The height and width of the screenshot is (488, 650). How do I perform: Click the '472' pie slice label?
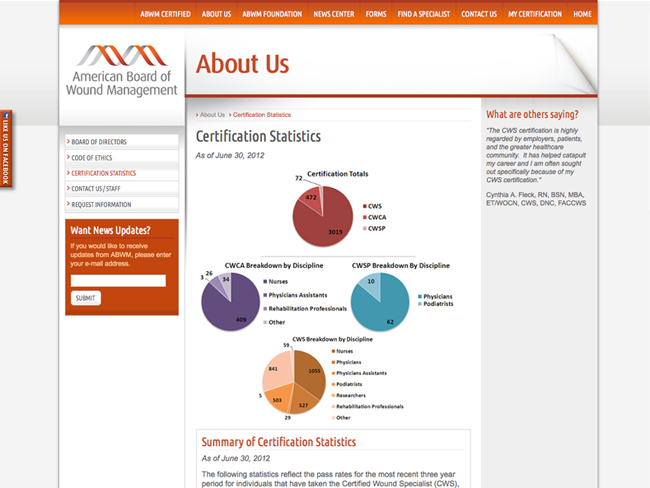tap(311, 197)
